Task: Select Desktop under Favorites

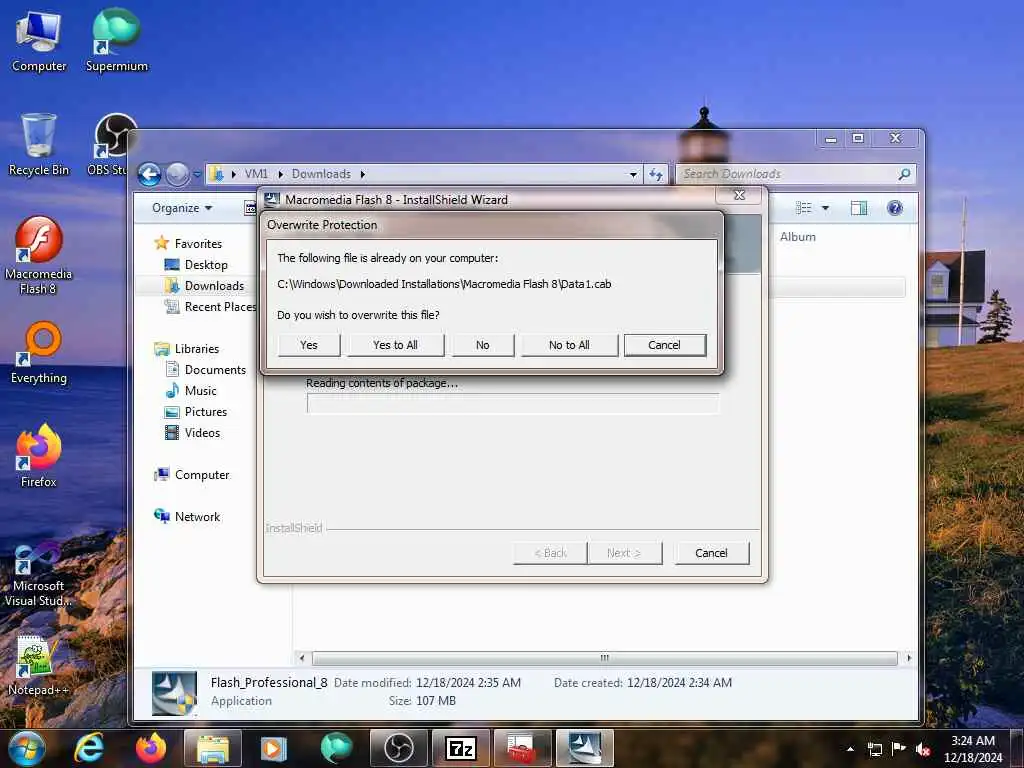Action: pos(206,264)
